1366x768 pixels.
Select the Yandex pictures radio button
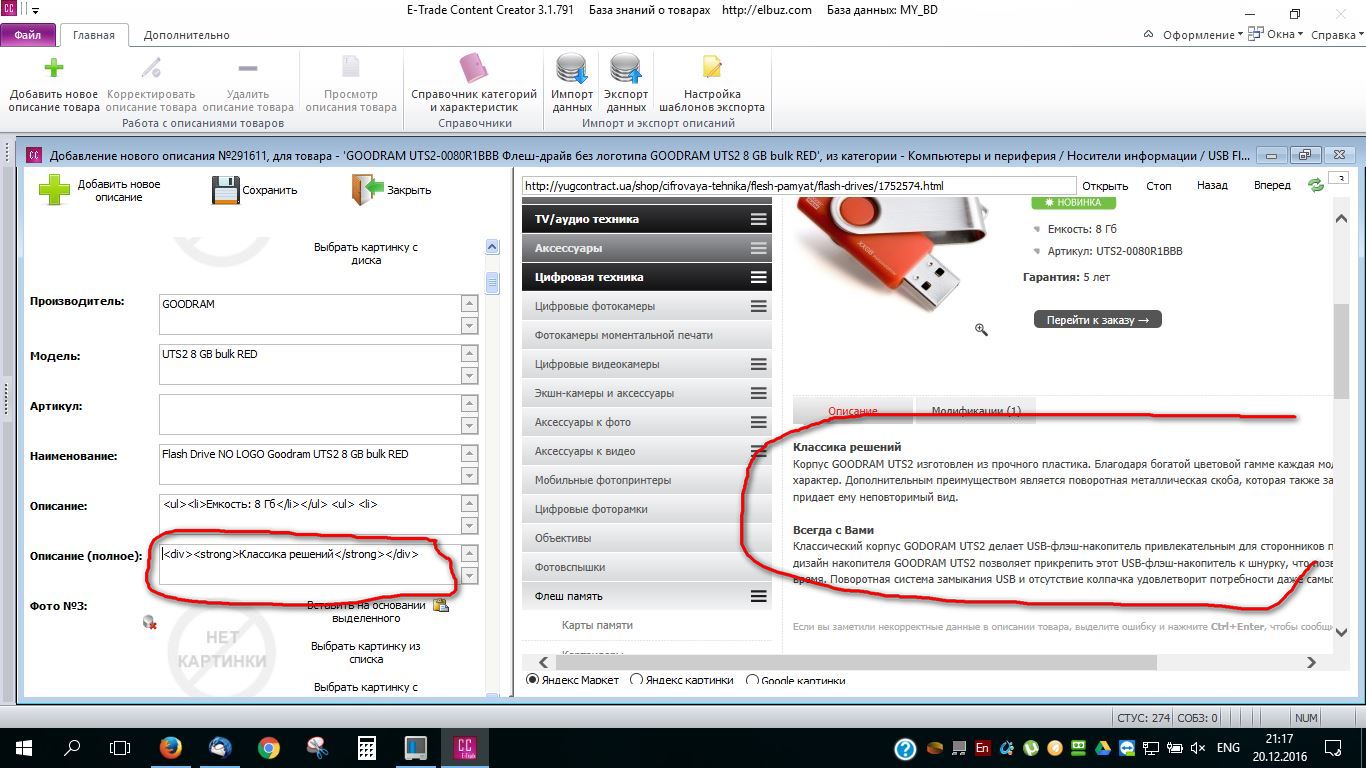click(636, 680)
